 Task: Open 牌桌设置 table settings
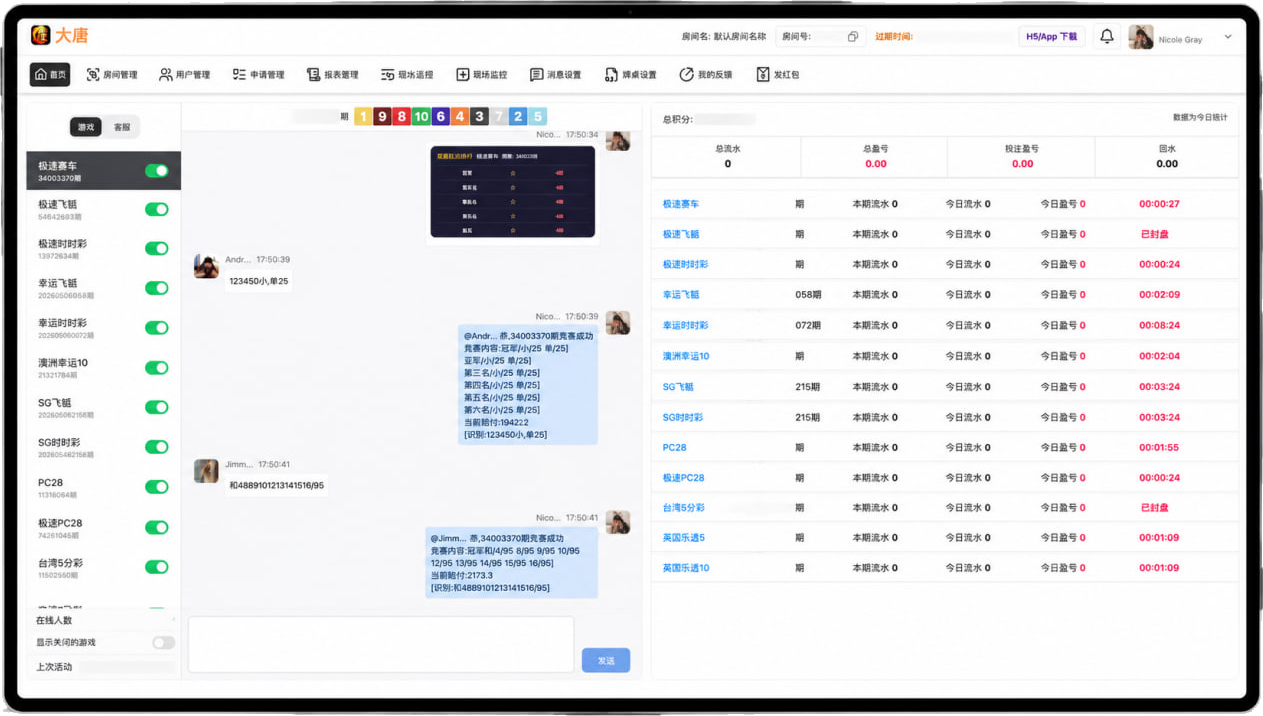tap(631, 75)
